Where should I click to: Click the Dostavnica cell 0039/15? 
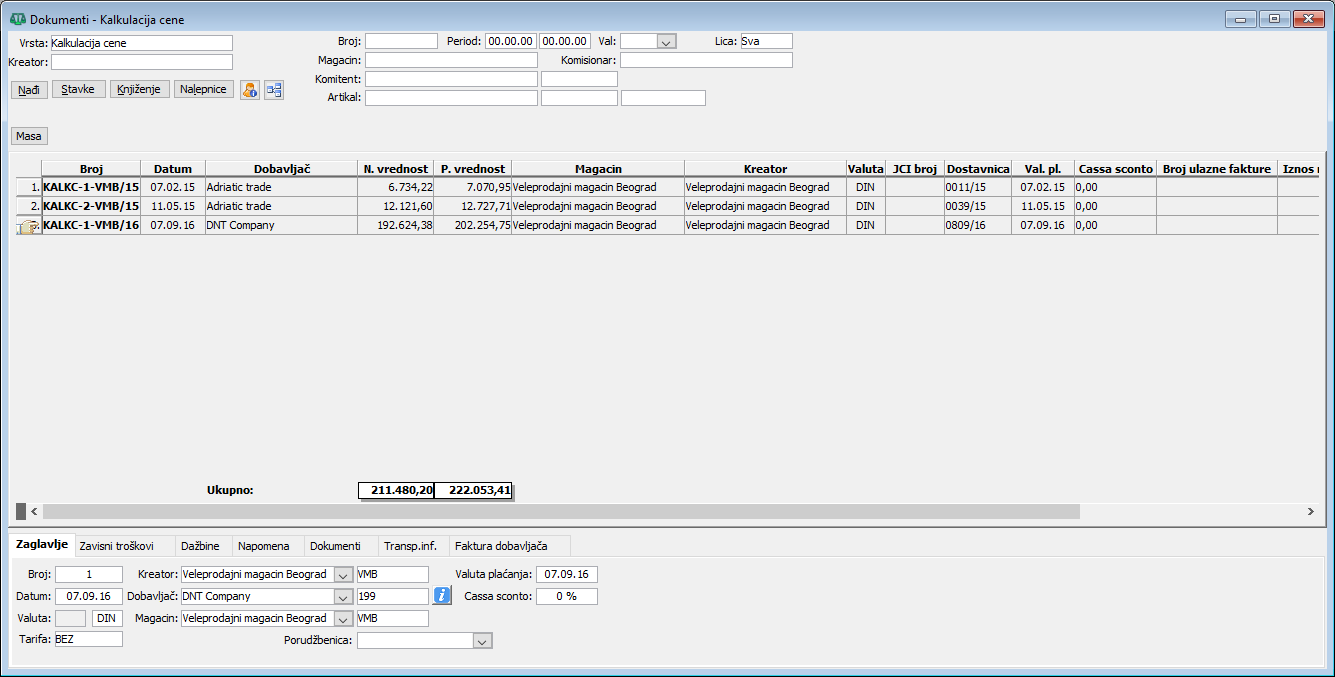978,206
